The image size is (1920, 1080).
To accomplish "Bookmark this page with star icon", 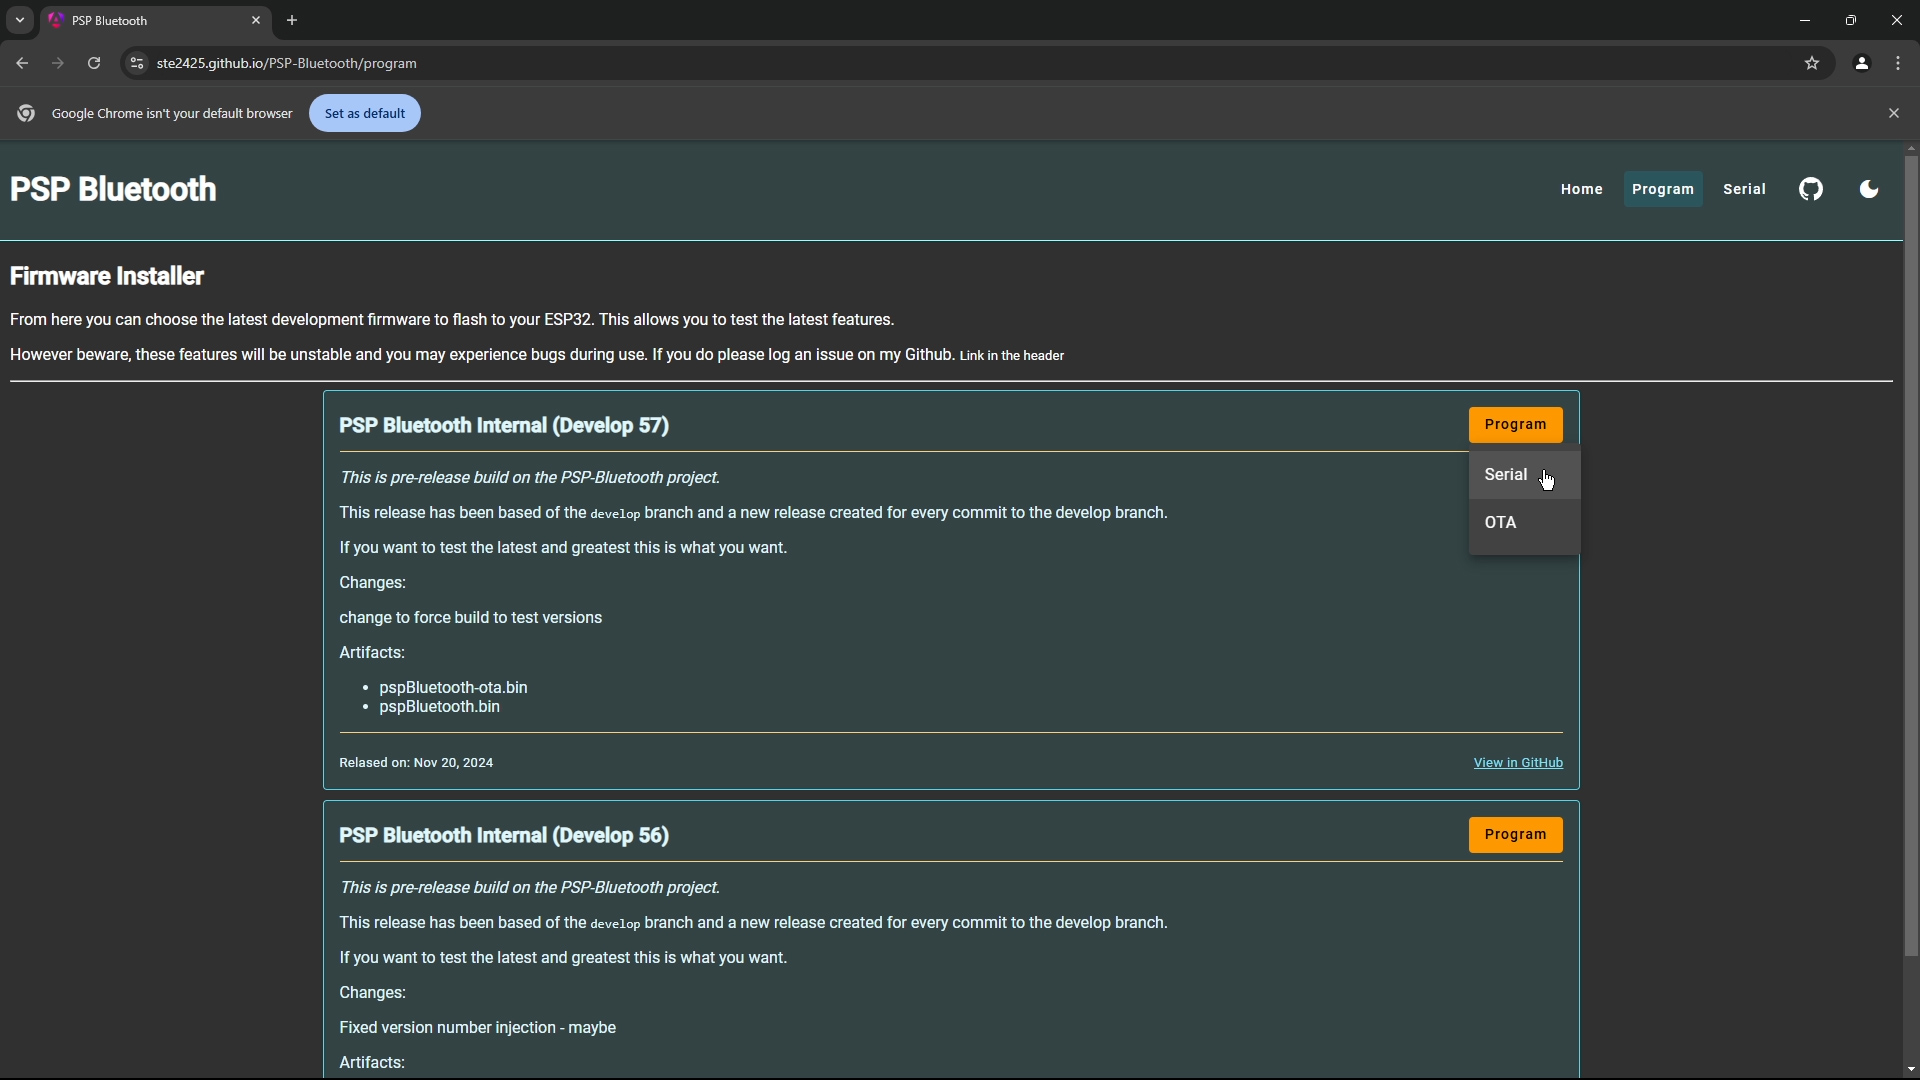I will point(1812,63).
